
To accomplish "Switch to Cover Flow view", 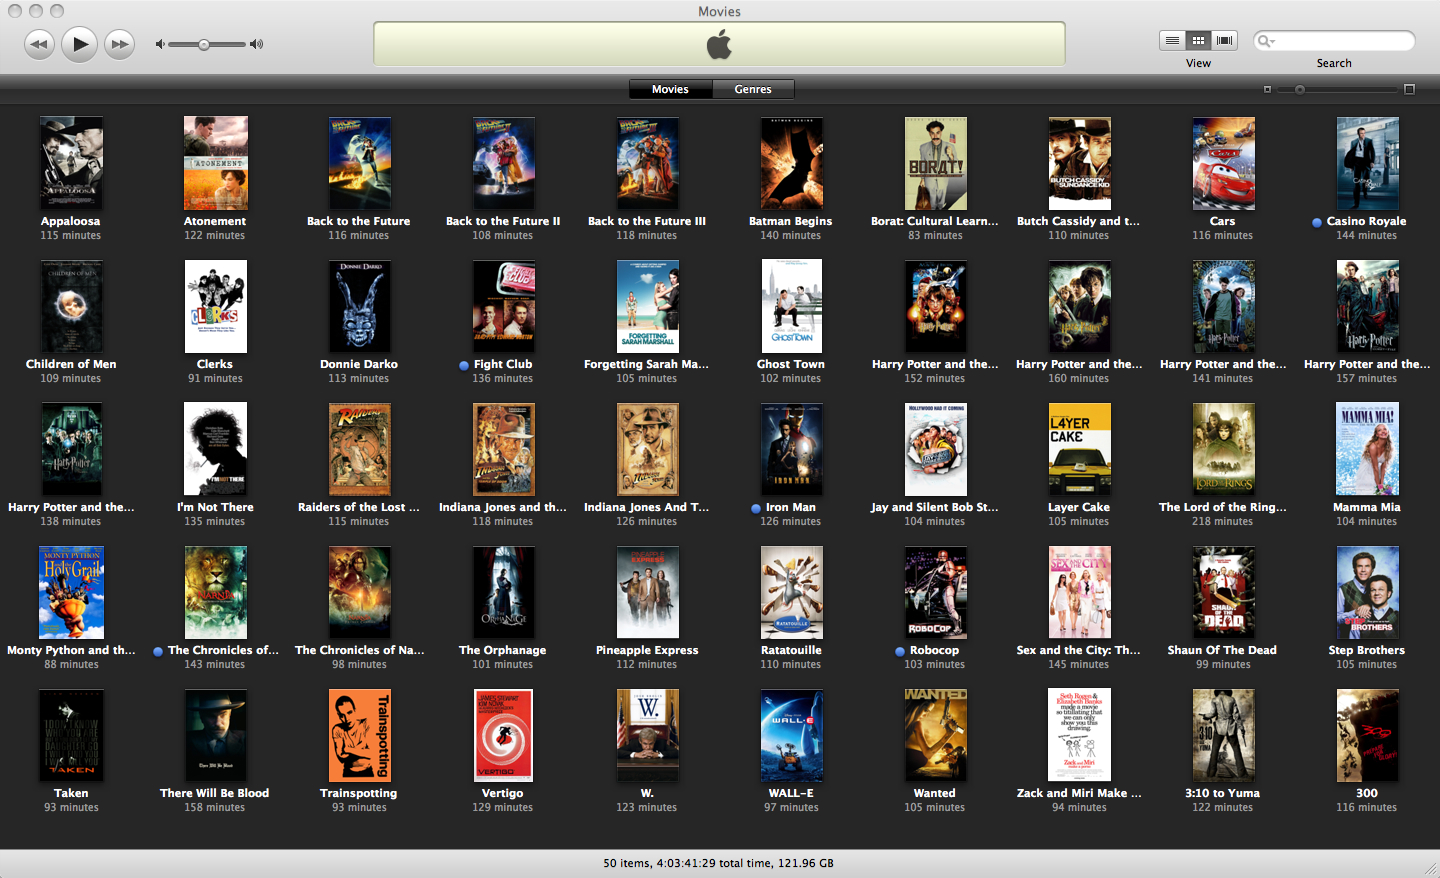I will point(1225,41).
